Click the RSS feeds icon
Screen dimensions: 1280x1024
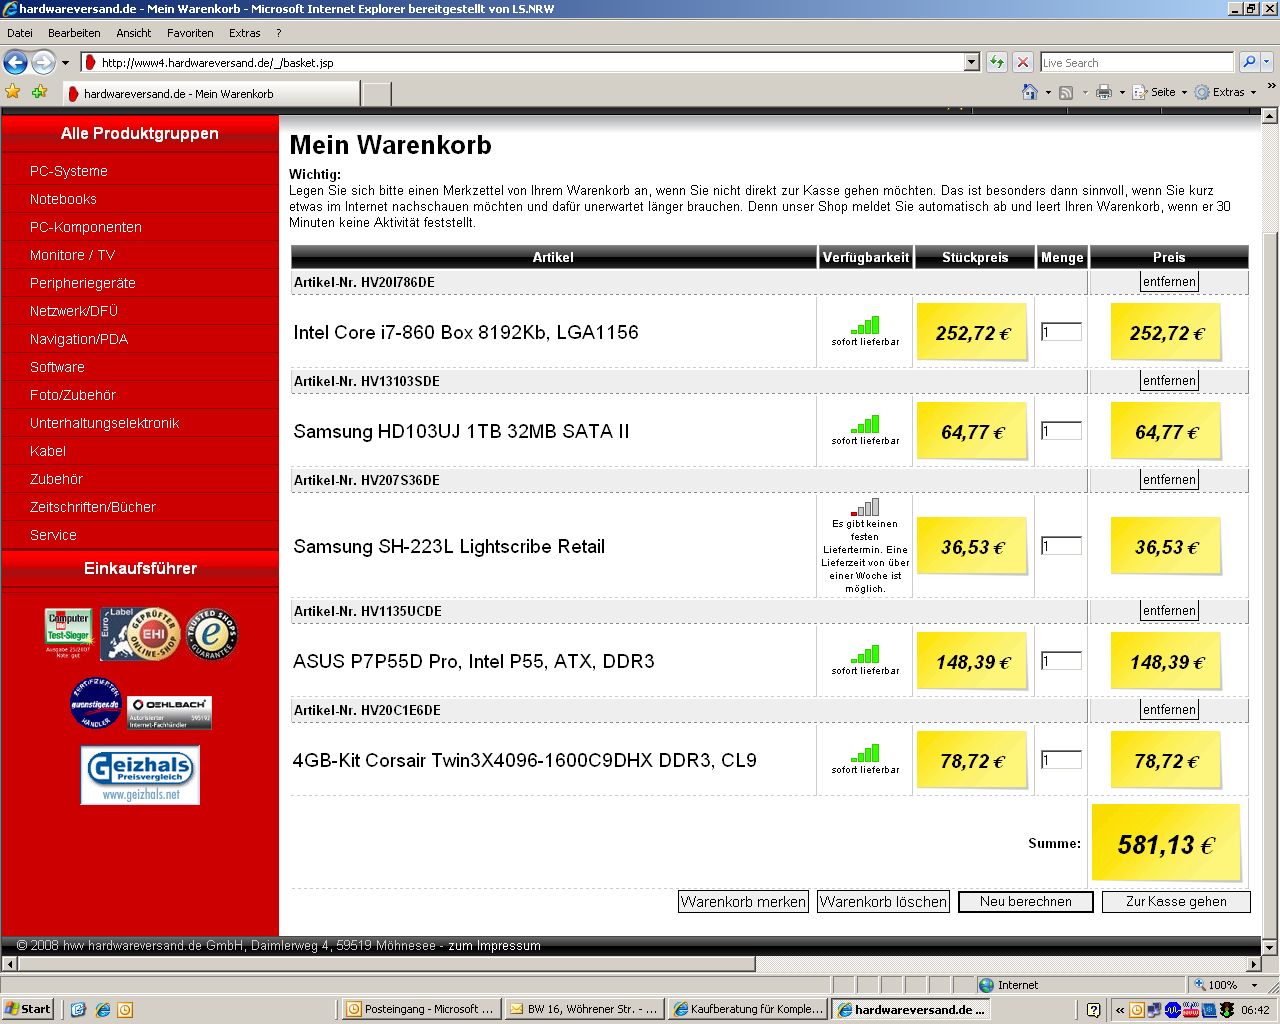click(1066, 92)
